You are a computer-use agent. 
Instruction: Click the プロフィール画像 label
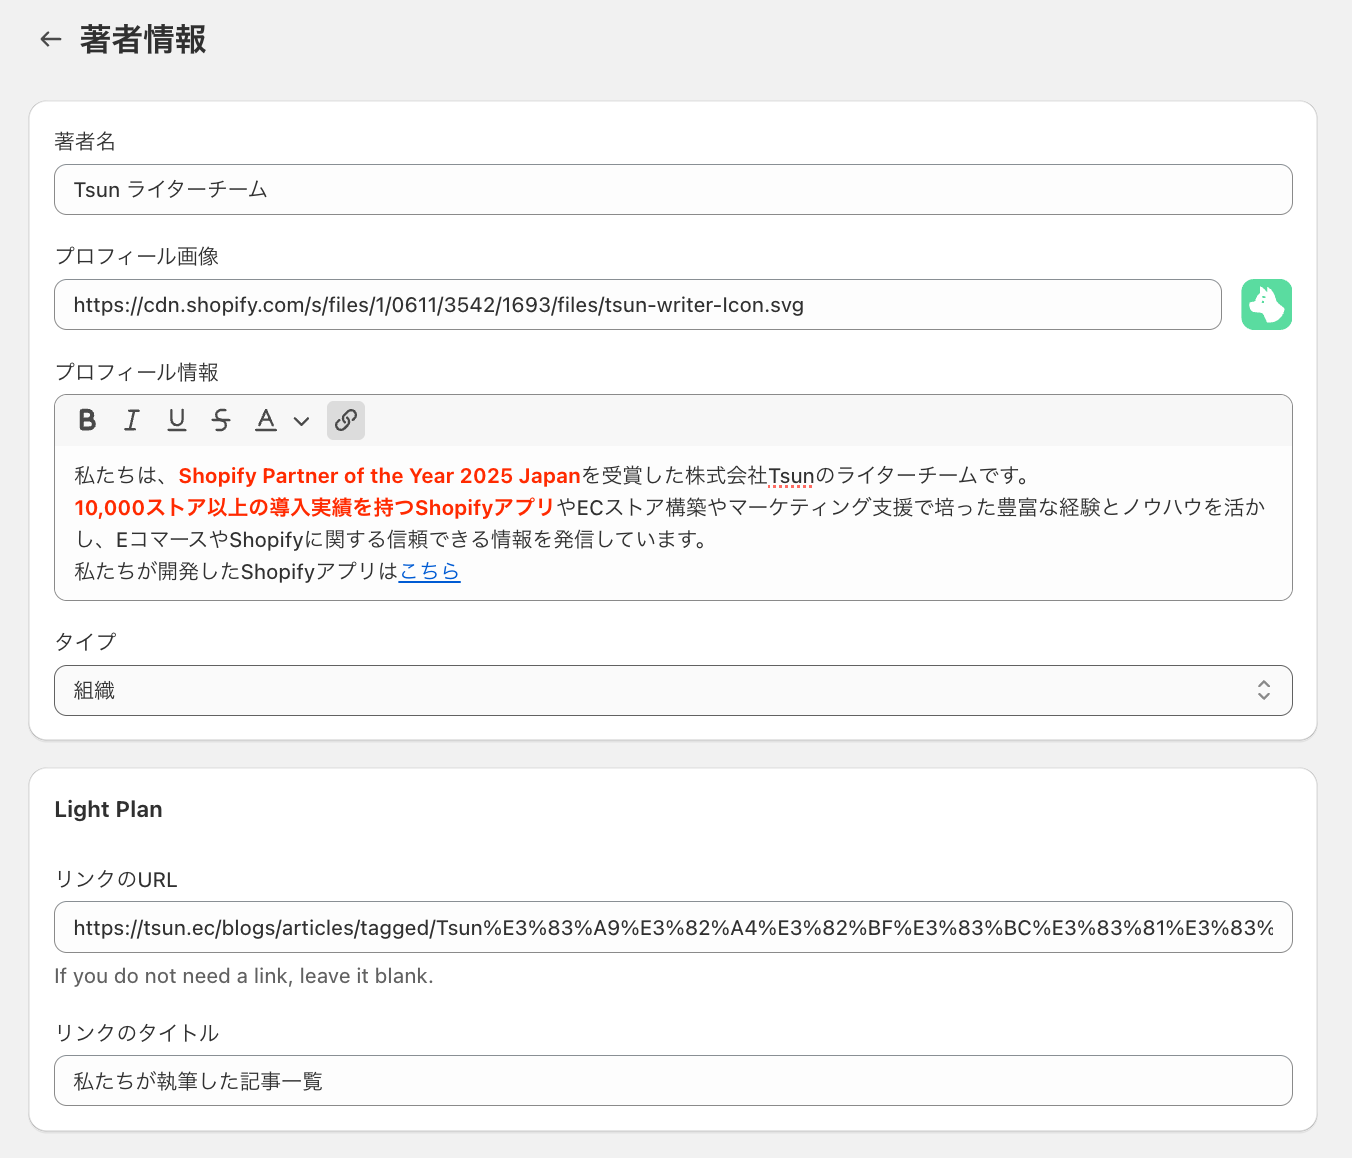[x=137, y=256]
